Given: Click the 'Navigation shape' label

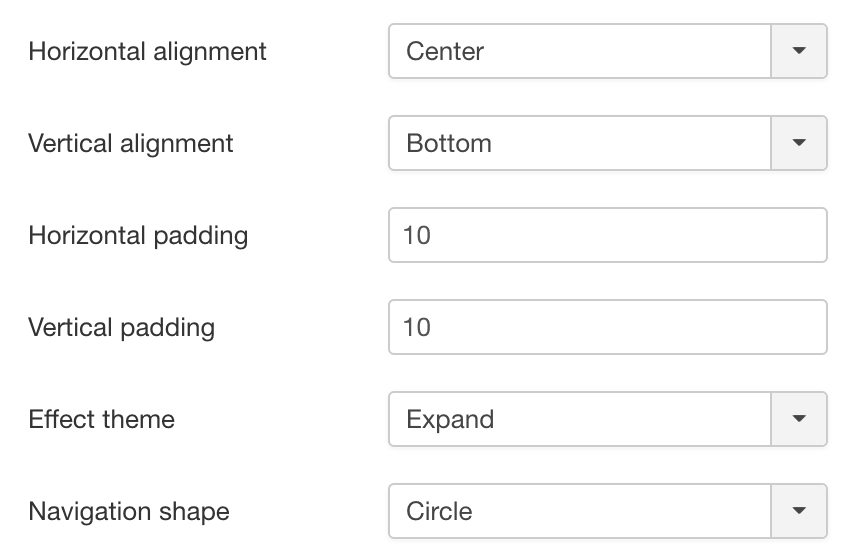Looking at the screenshot, I should coord(129,511).
